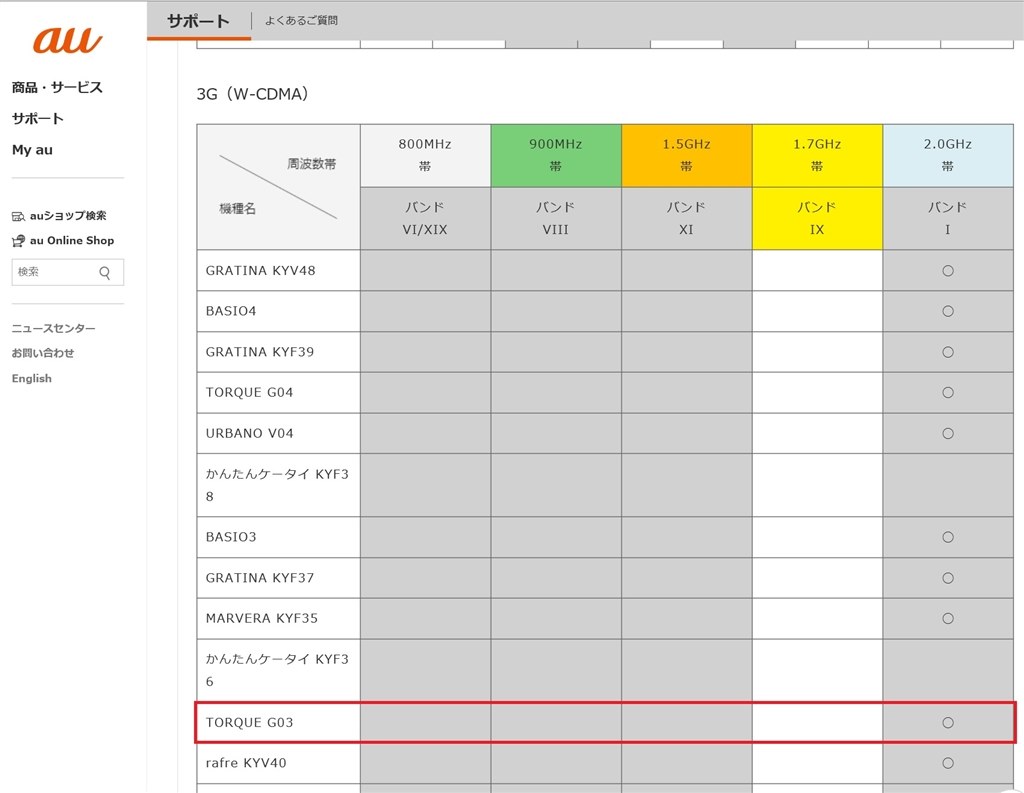Viewport: 1024px width, 793px height.
Task: Select the GRATINA KYV48 row name
Action: 261,270
